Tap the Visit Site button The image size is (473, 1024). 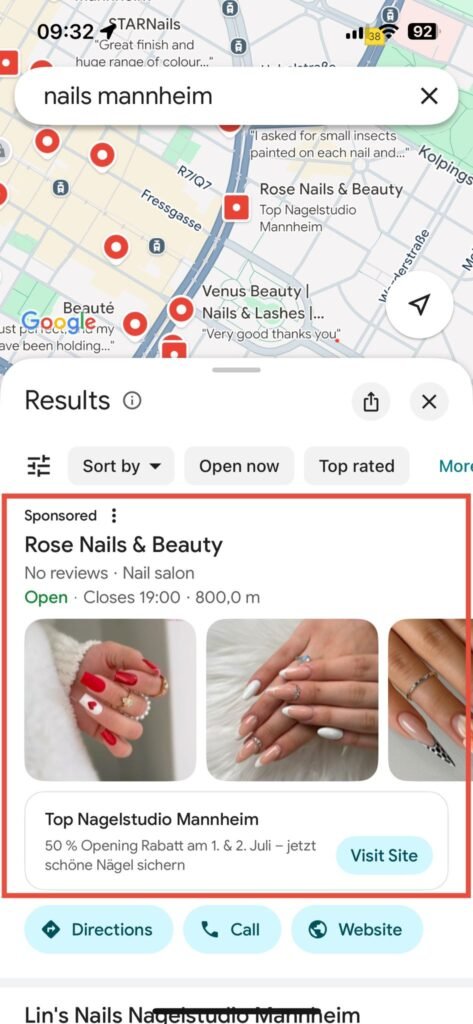[384, 856]
